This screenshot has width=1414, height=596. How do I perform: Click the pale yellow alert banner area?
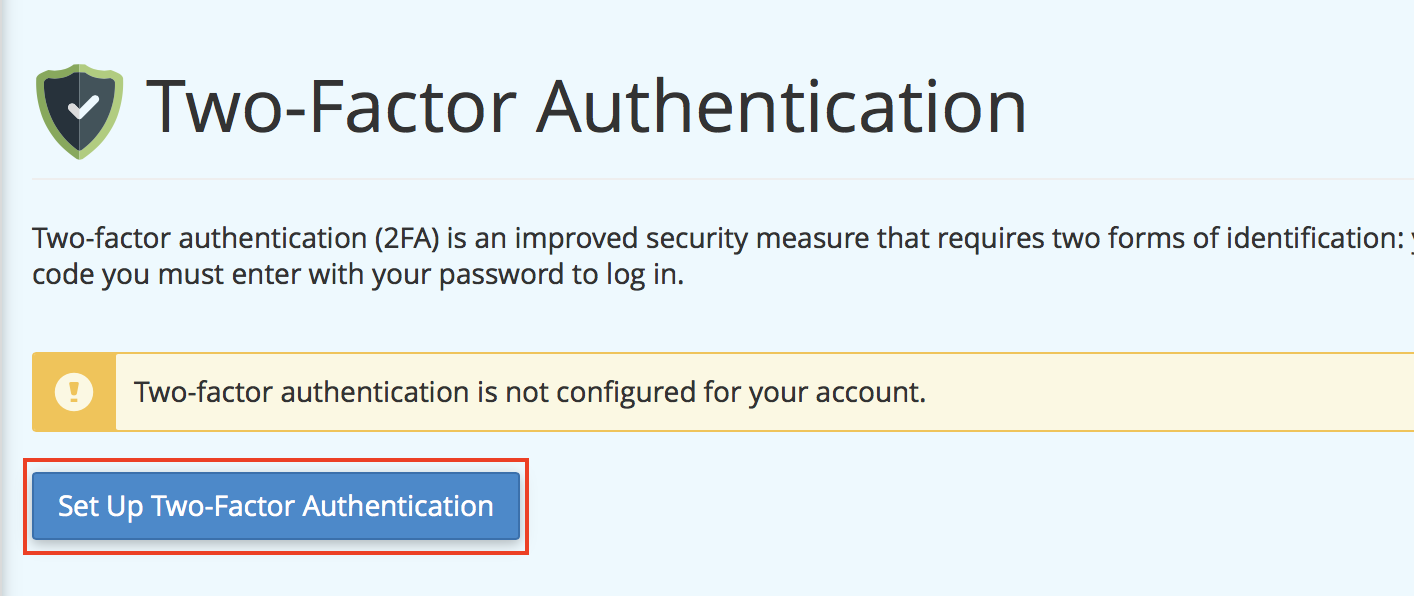tap(1150, 392)
